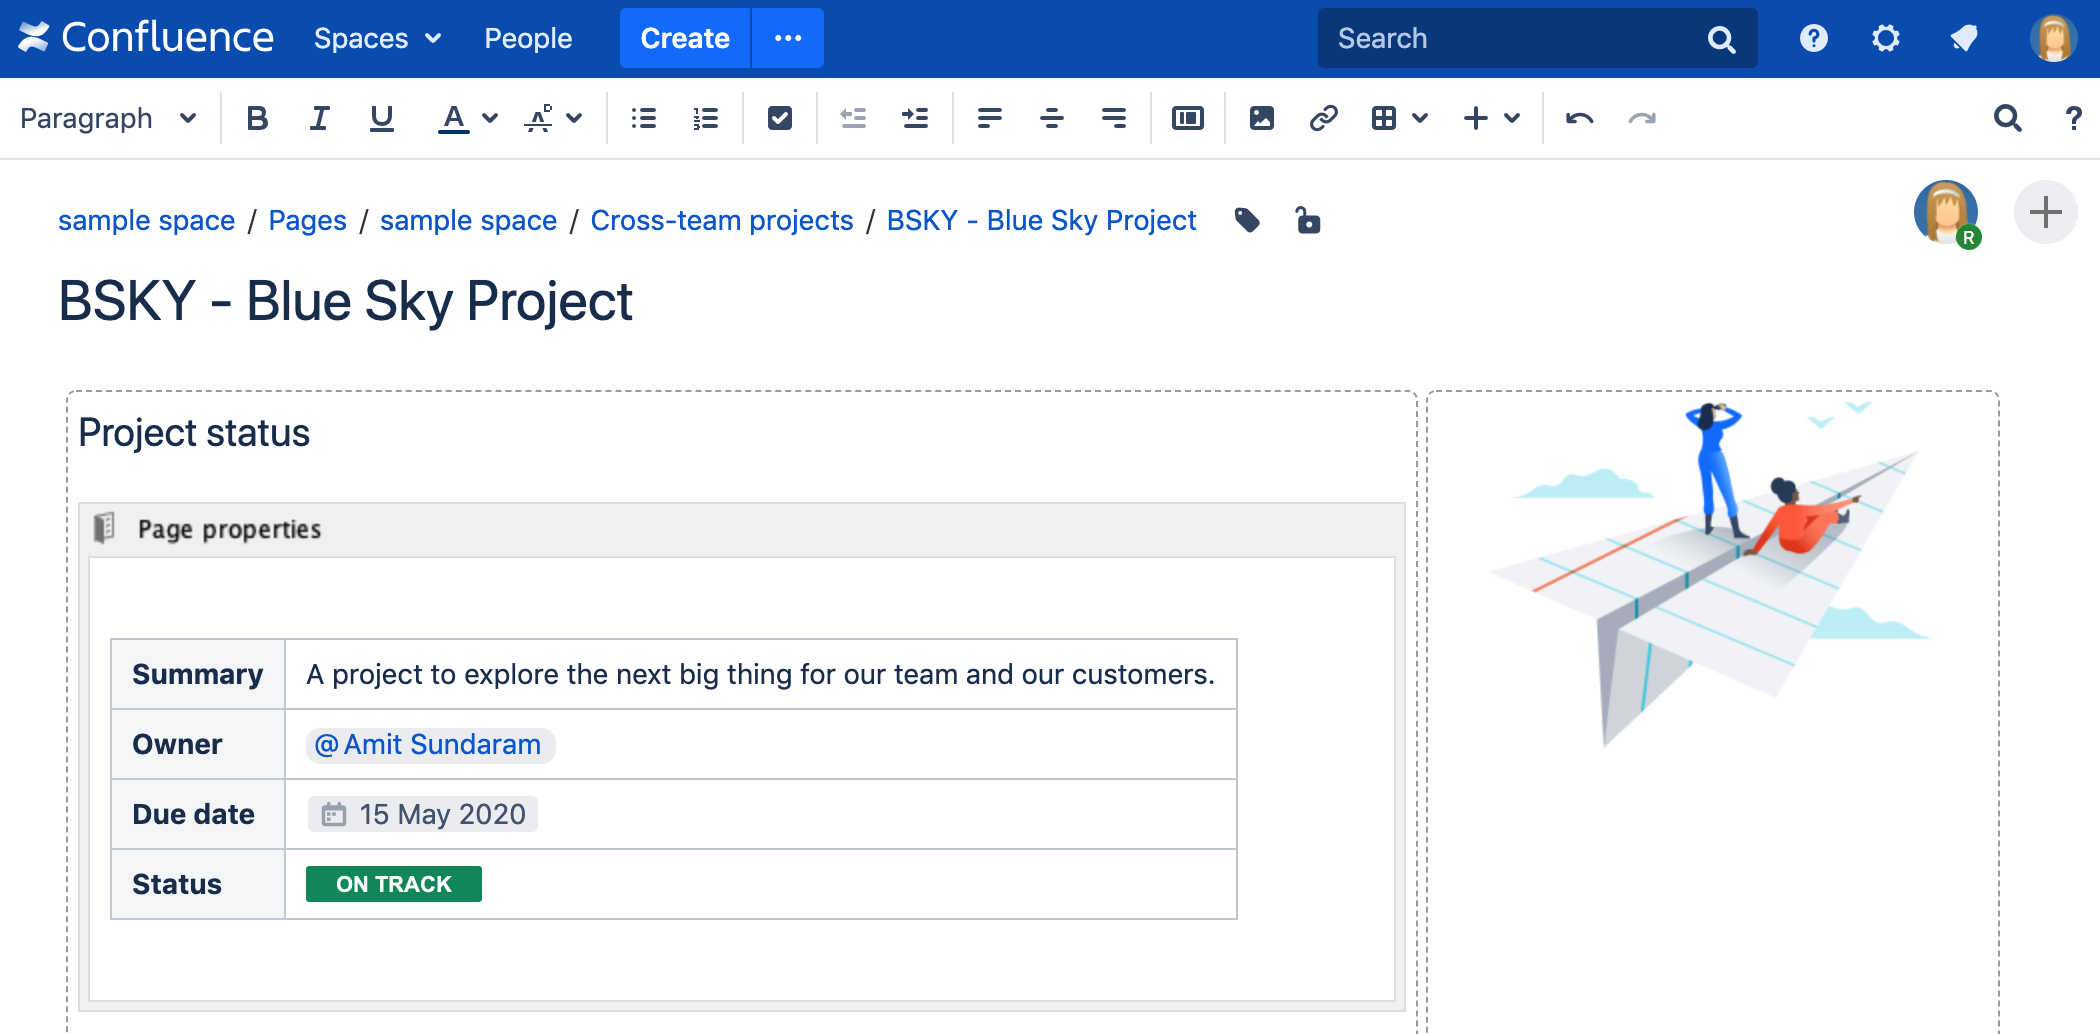Open BSKY - Blue Sky Project breadcrumb

[1041, 220]
